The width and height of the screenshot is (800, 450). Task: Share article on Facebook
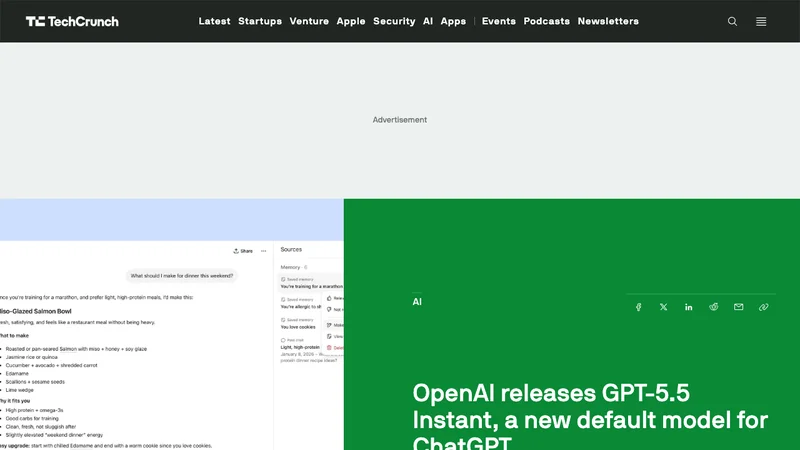(x=638, y=307)
